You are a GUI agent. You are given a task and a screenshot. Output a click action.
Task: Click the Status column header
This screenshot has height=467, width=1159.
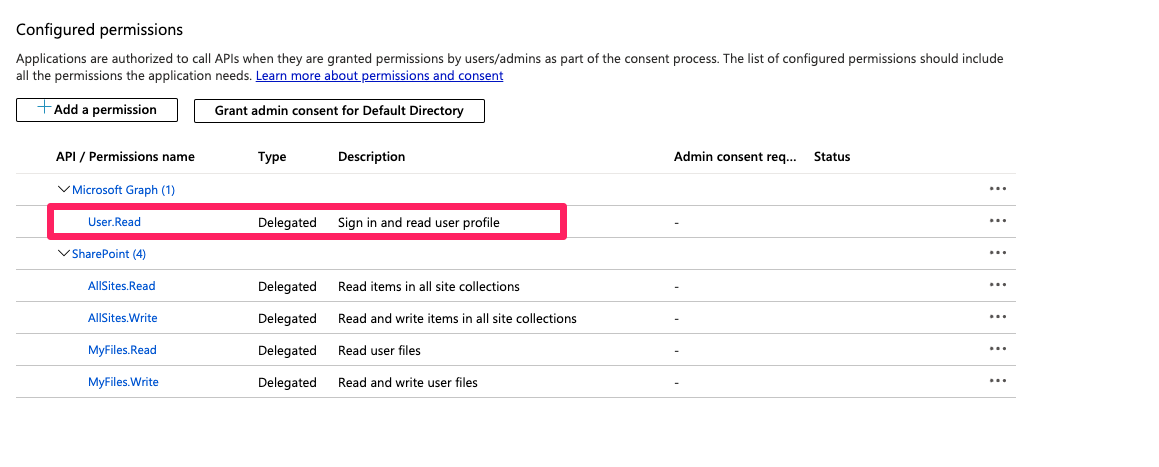pos(832,157)
